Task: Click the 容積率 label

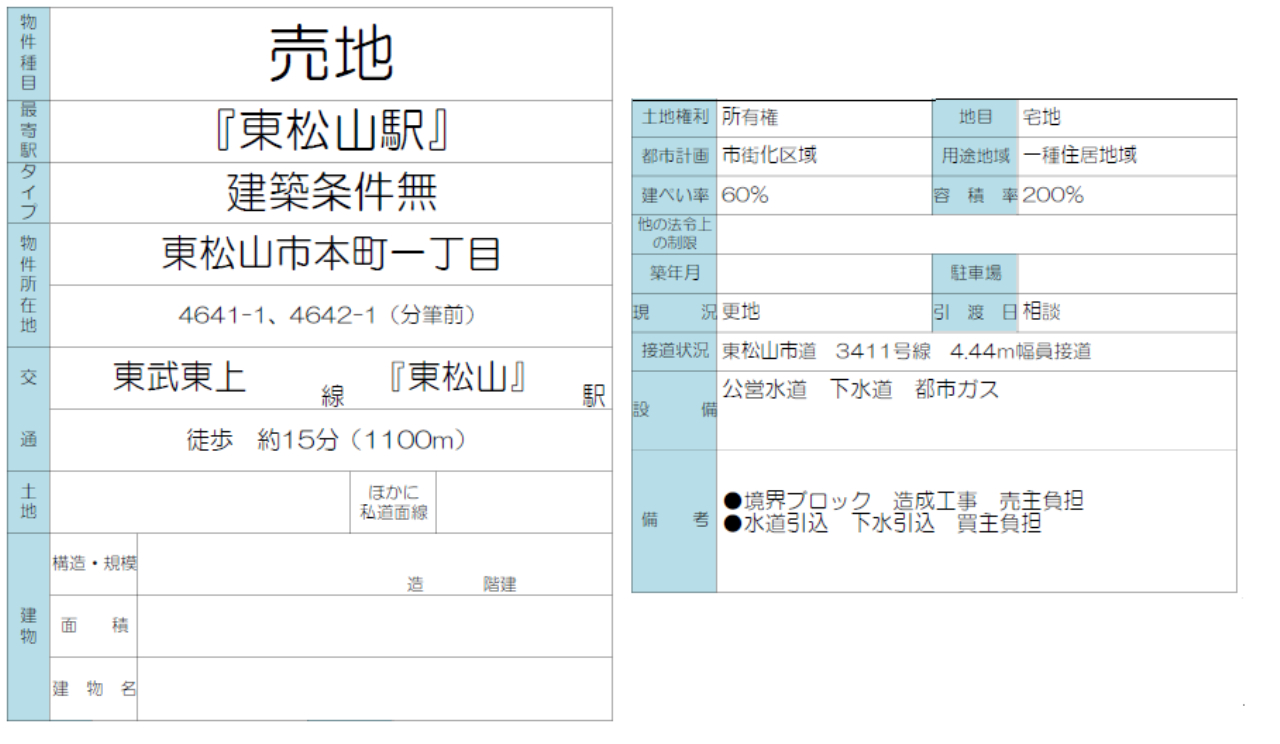Action: point(975,196)
